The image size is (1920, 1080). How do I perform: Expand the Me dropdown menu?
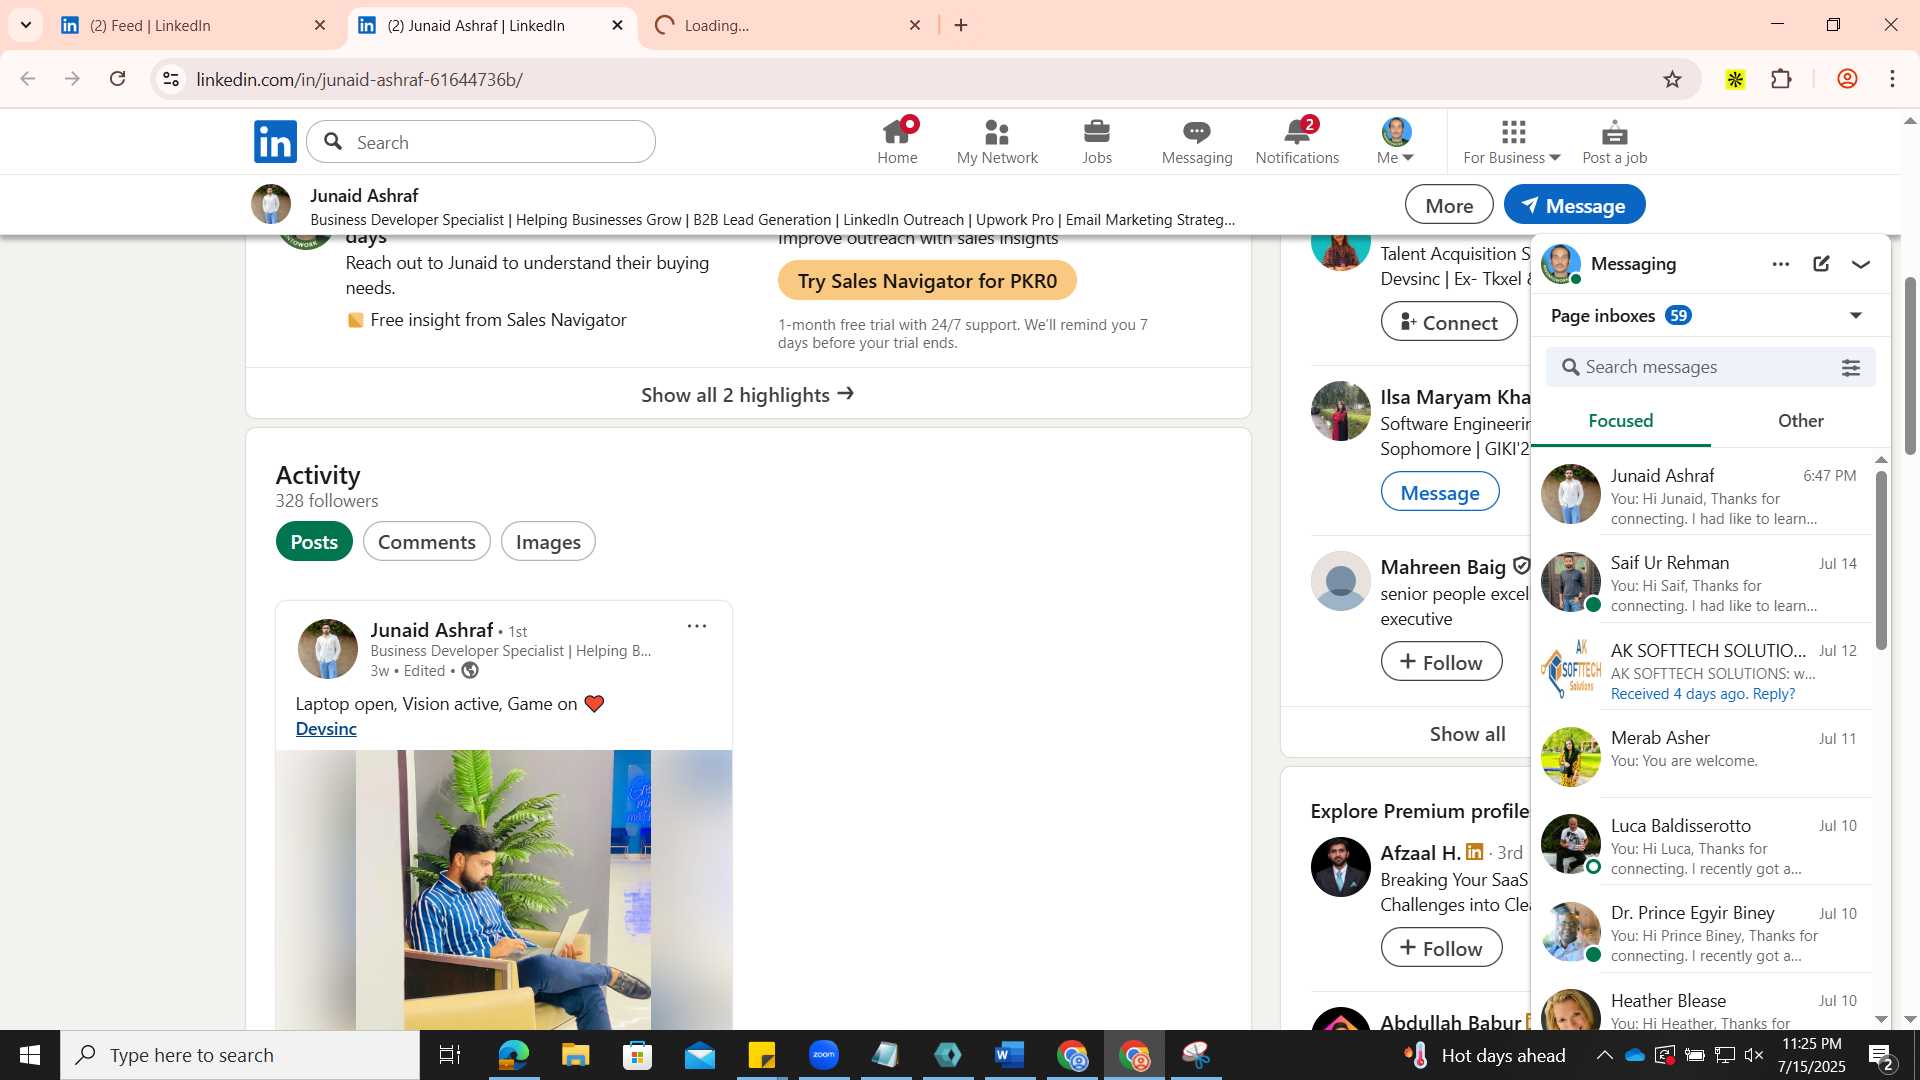click(1396, 141)
